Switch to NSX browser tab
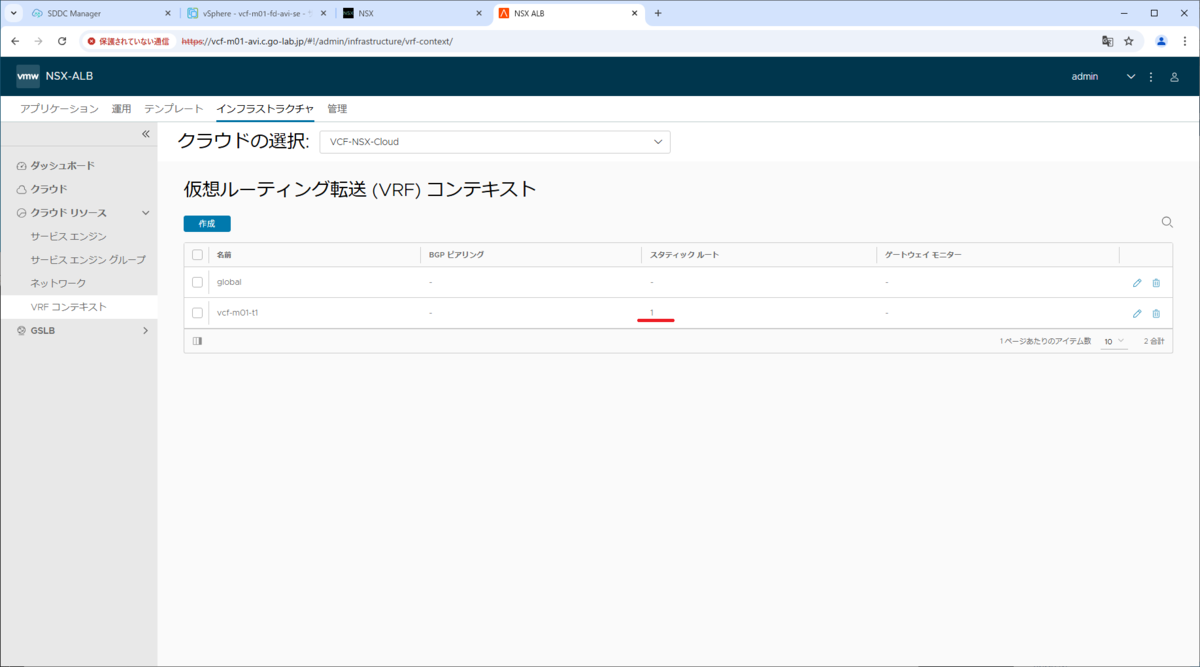This screenshot has height=667, width=1200. [410, 13]
